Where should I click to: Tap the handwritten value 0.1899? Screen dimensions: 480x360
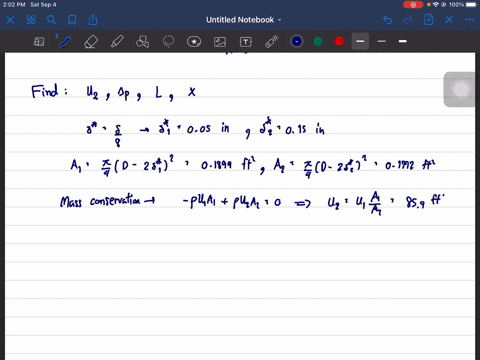click(216, 165)
